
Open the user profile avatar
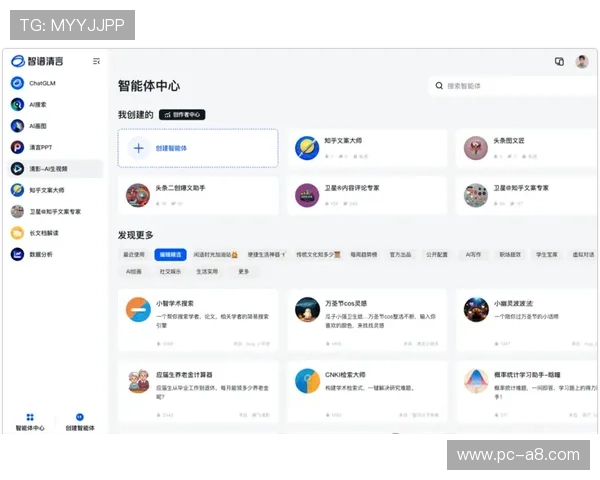(582, 62)
